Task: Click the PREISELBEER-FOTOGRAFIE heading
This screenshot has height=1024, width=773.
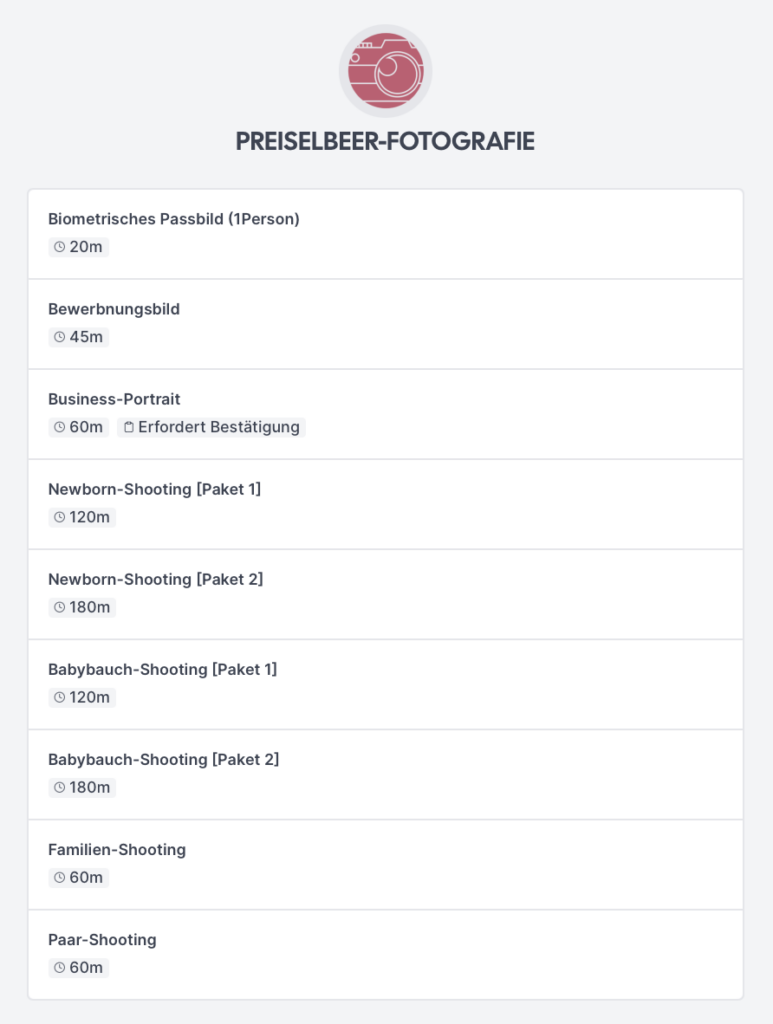Action: tap(385, 141)
